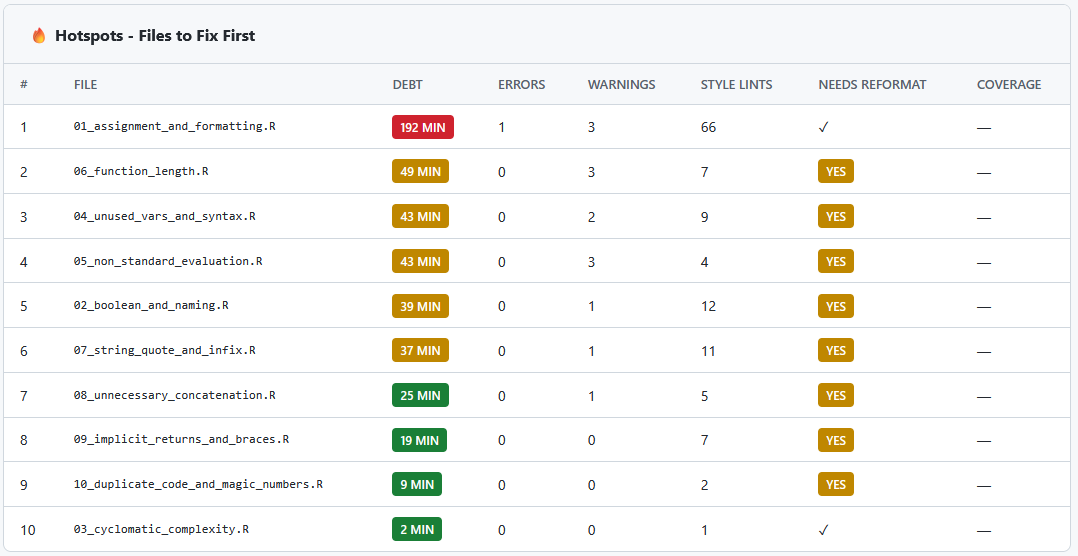
Task: Open file 04_unused_vars_and_syntax.R
Action: [x=164, y=216]
